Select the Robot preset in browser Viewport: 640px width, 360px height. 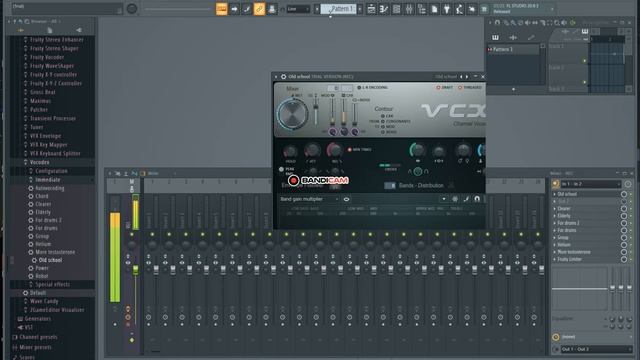(x=42, y=276)
